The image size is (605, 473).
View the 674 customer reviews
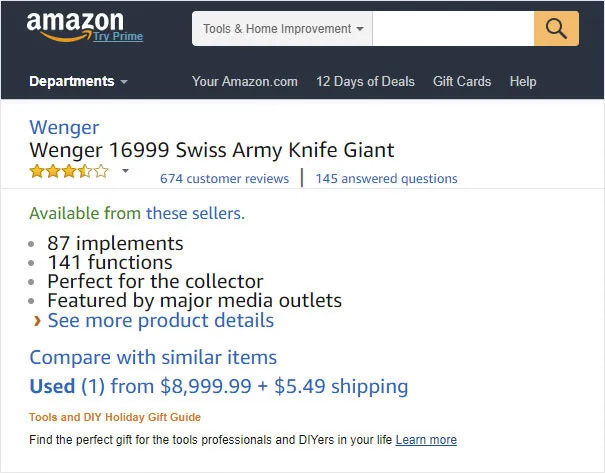(x=225, y=179)
